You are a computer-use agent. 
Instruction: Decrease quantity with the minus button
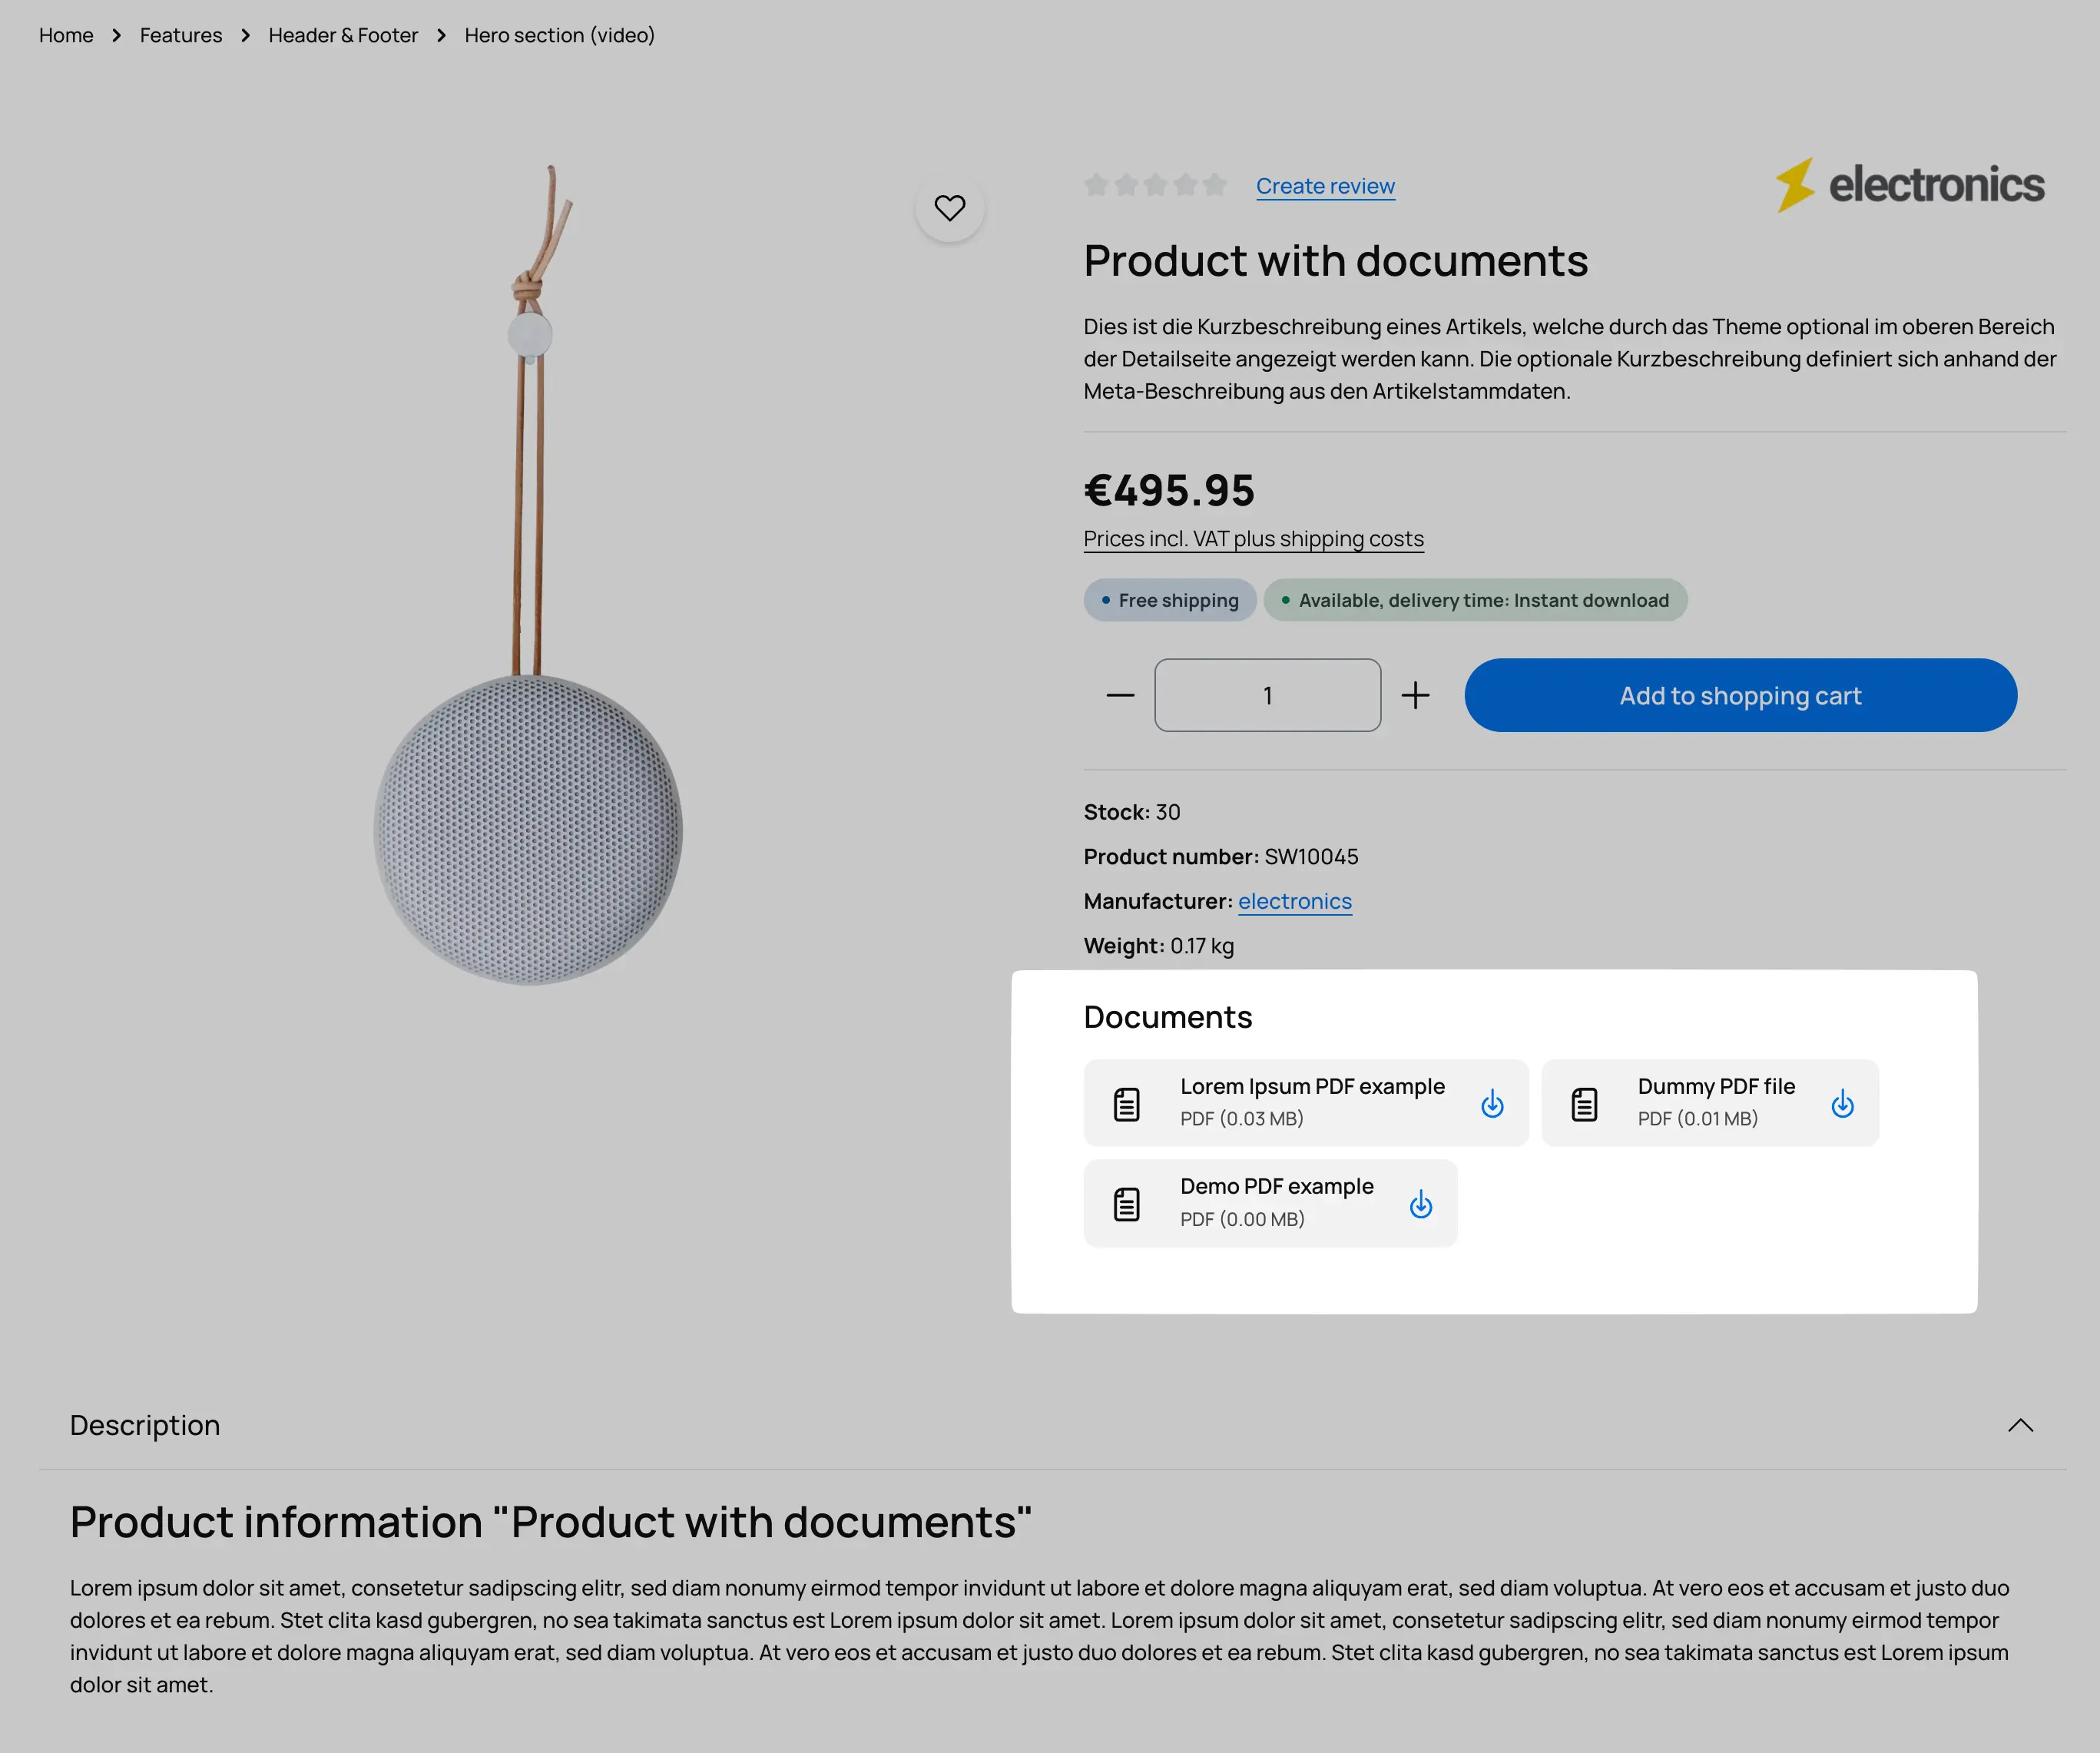point(1120,695)
